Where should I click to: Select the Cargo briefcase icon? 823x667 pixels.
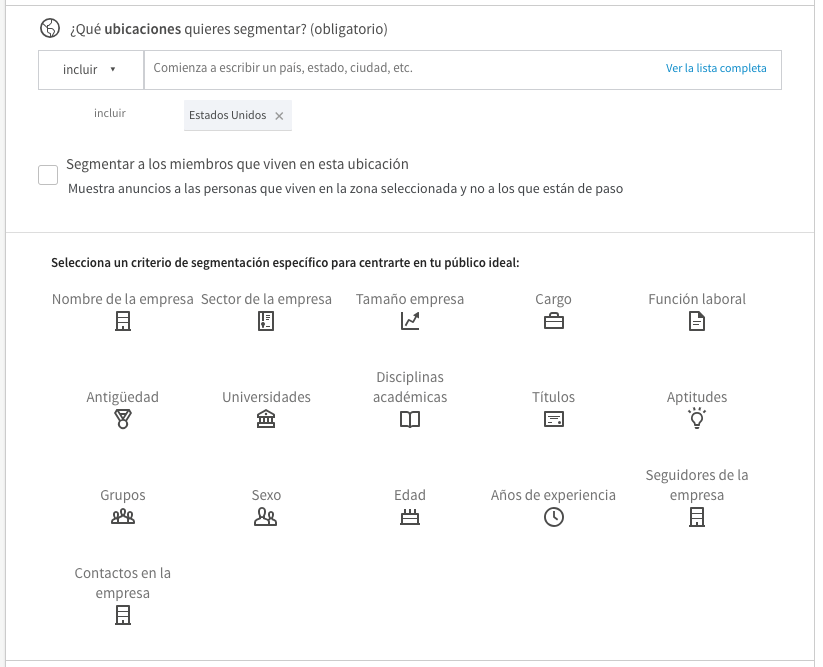(554, 321)
